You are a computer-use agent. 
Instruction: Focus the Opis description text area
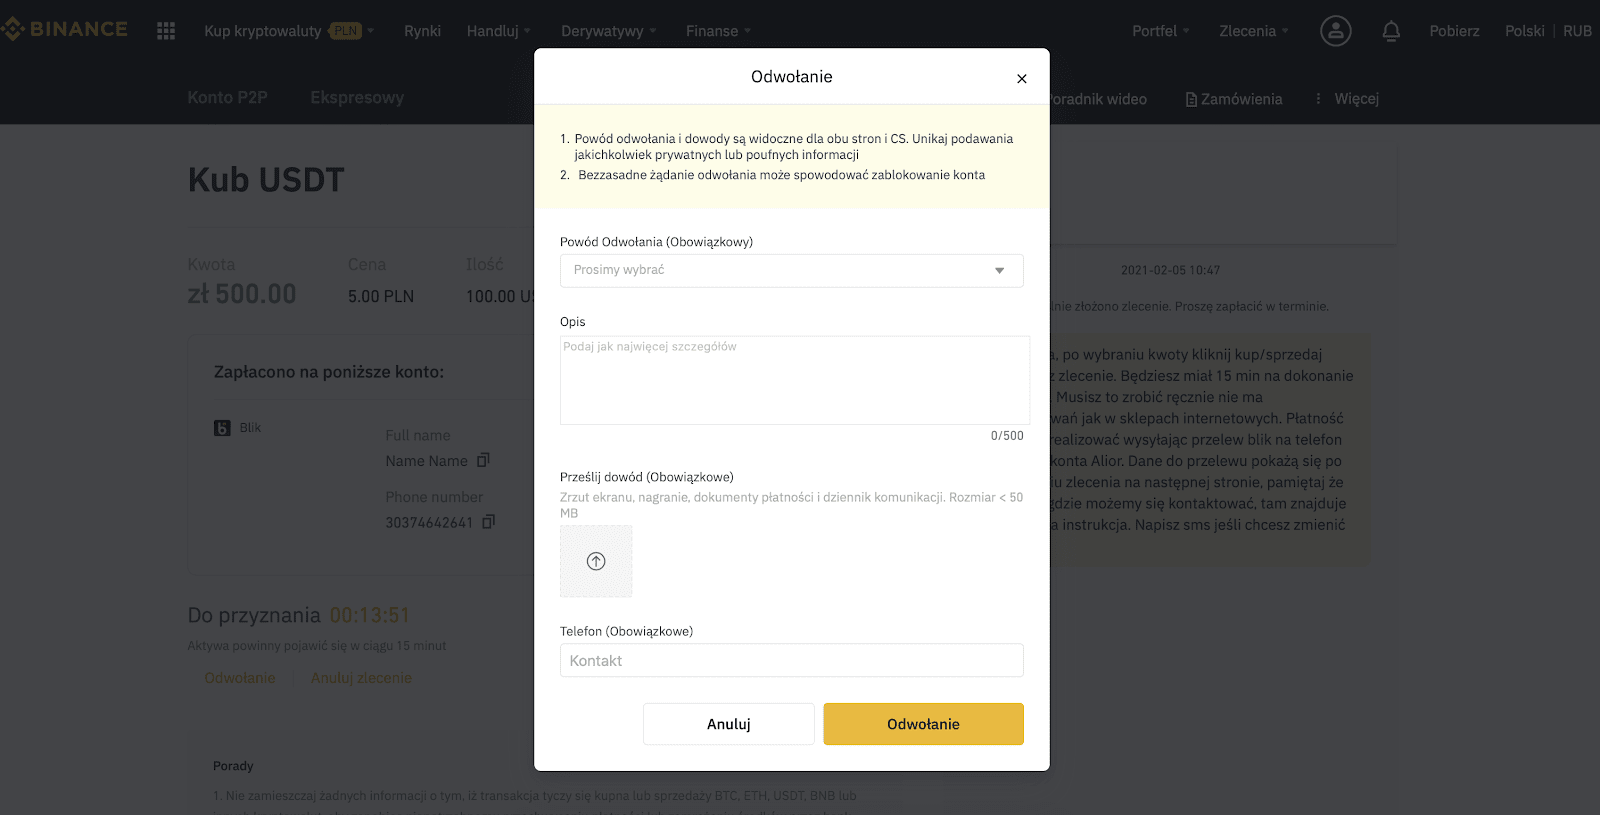794,380
